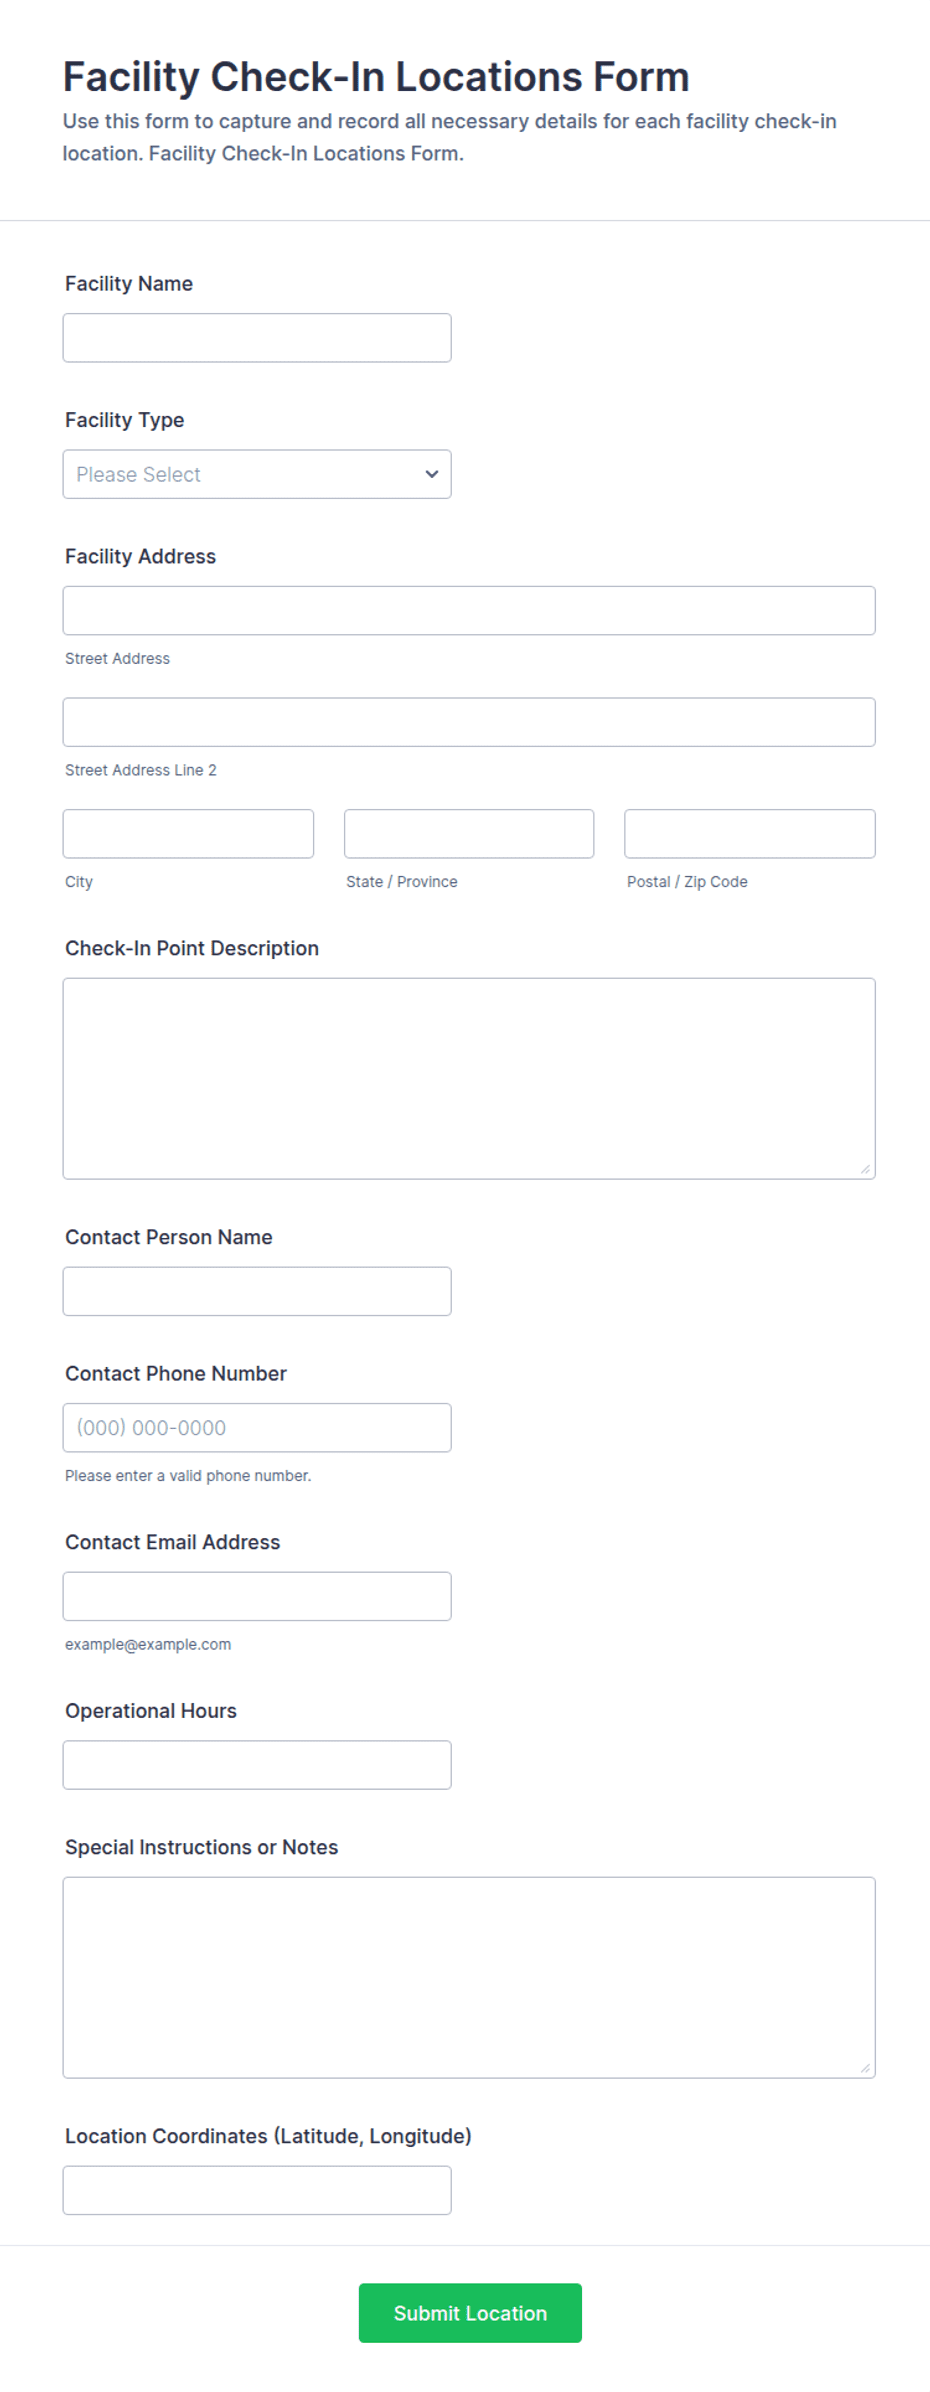Select the Street Address Line 2 field
The width and height of the screenshot is (930, 2392).
point(469,722)
